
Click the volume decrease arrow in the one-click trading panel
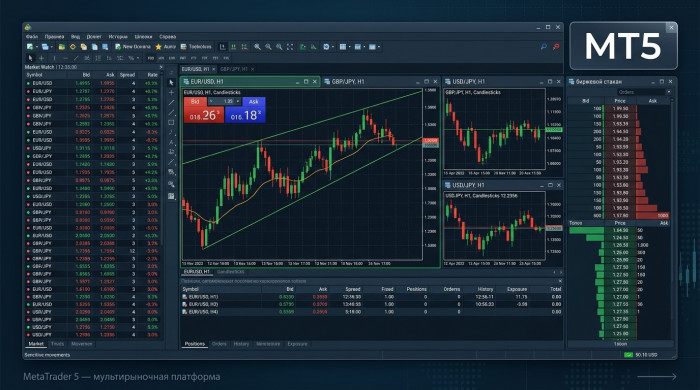click(211, 101)
